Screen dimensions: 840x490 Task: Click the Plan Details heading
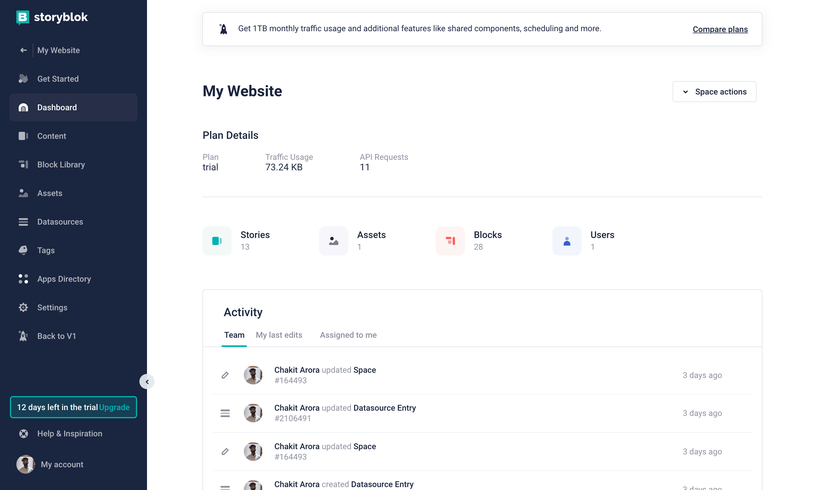coord(230,135)
